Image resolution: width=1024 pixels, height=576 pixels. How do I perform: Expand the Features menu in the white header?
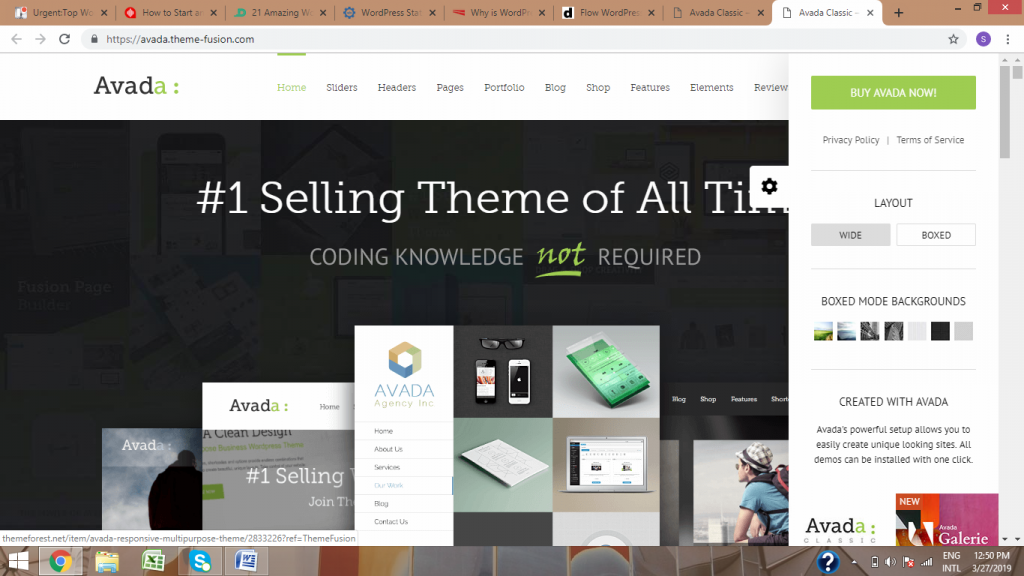tap(650, 88)
